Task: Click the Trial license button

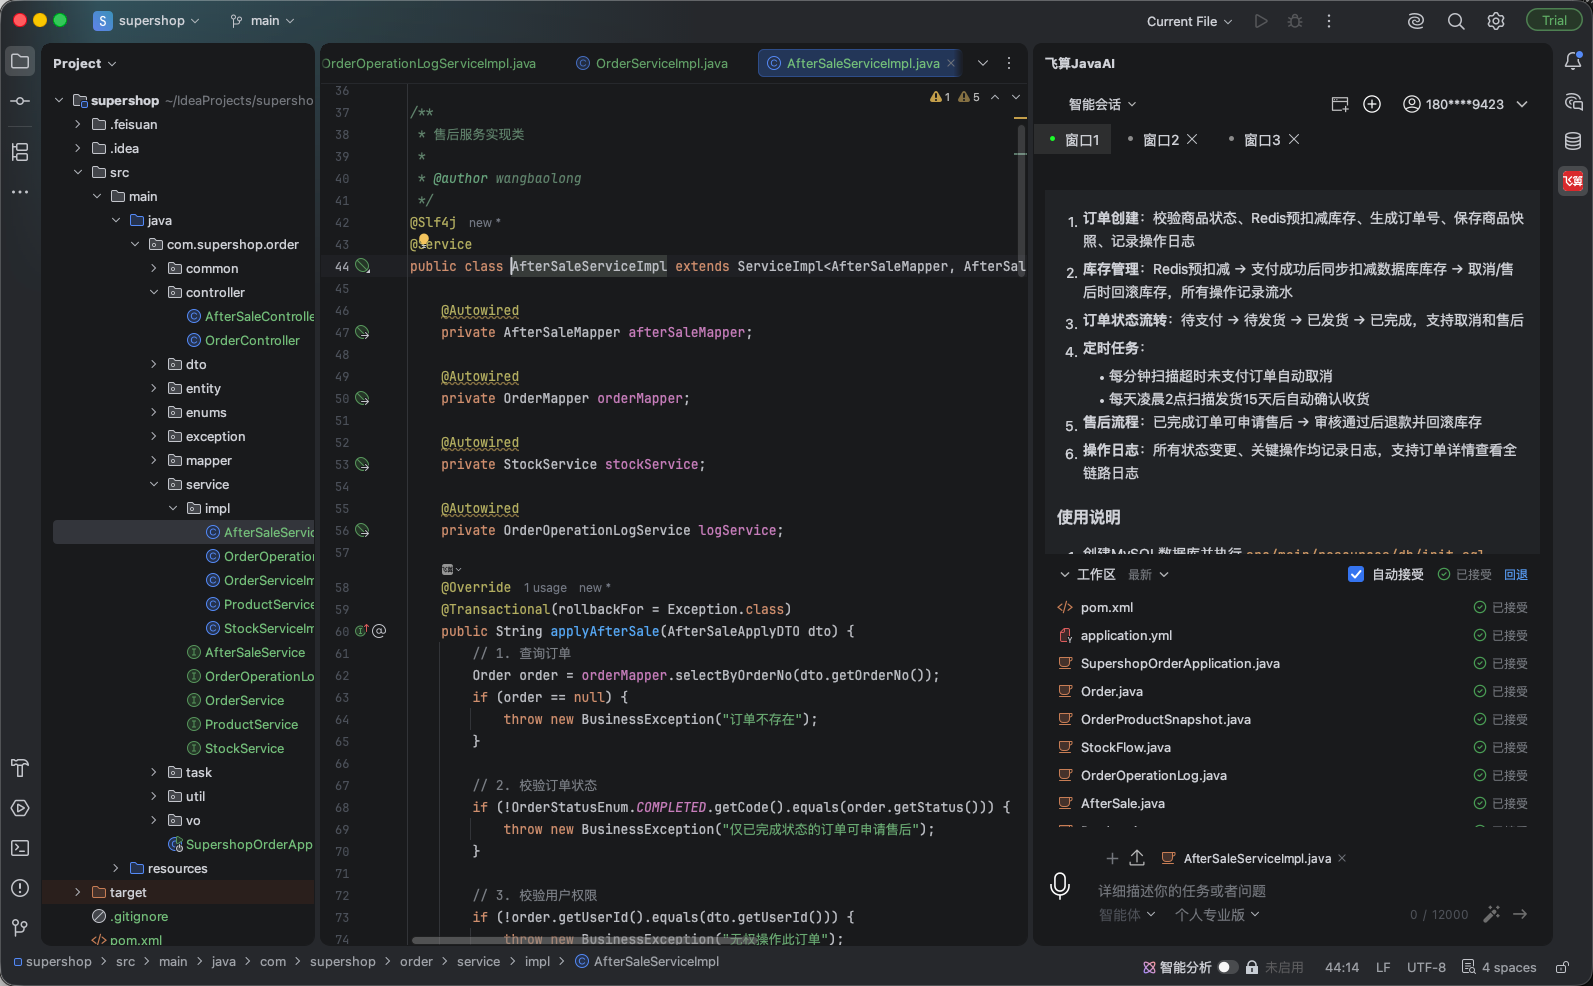Action: click(1554, 21)
